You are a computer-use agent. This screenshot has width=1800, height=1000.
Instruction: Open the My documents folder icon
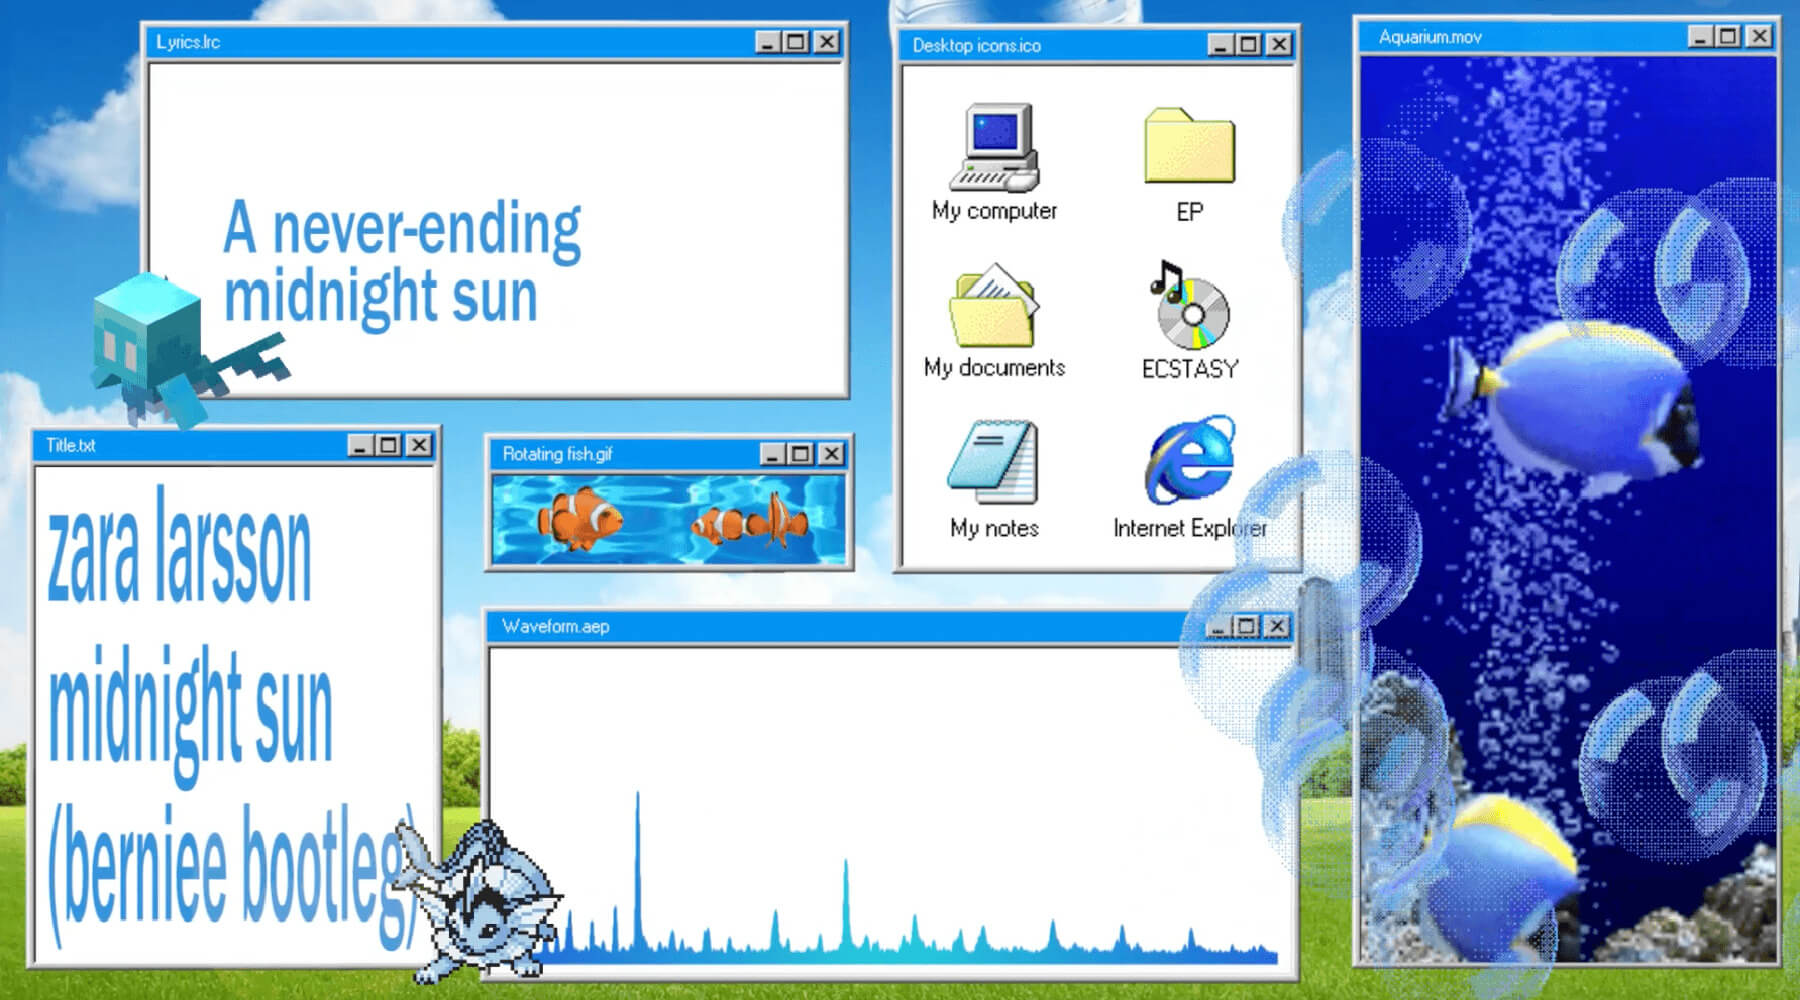point(994,306)
